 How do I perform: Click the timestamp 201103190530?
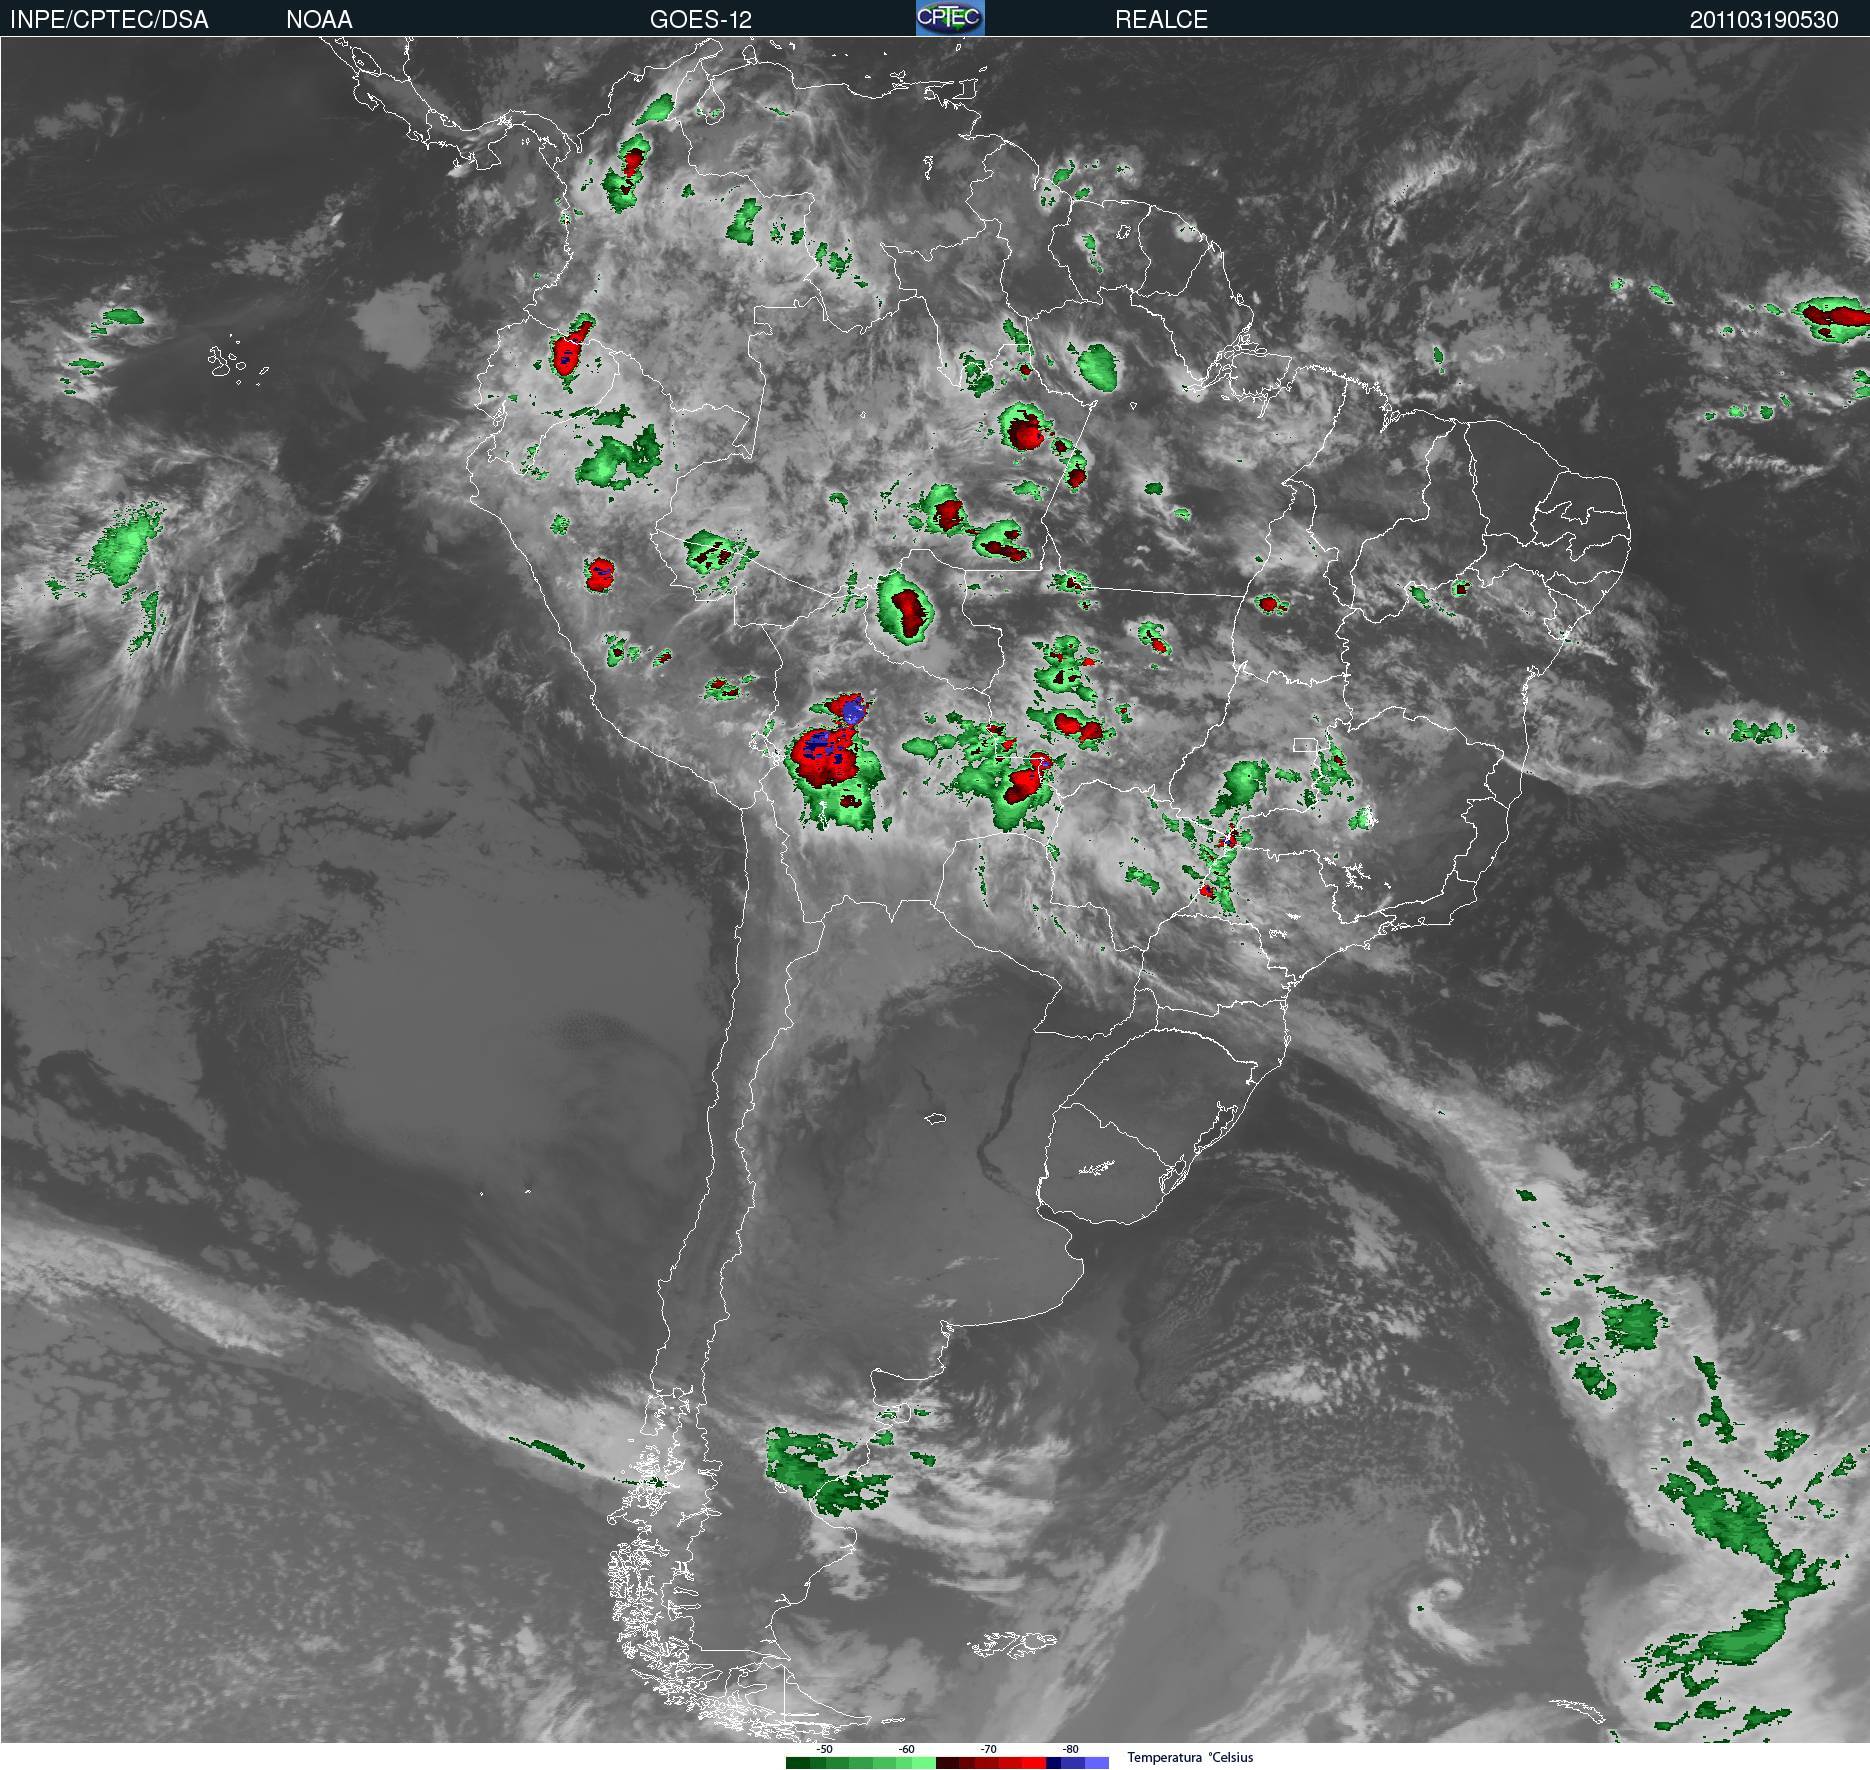tap(1764, 20)
